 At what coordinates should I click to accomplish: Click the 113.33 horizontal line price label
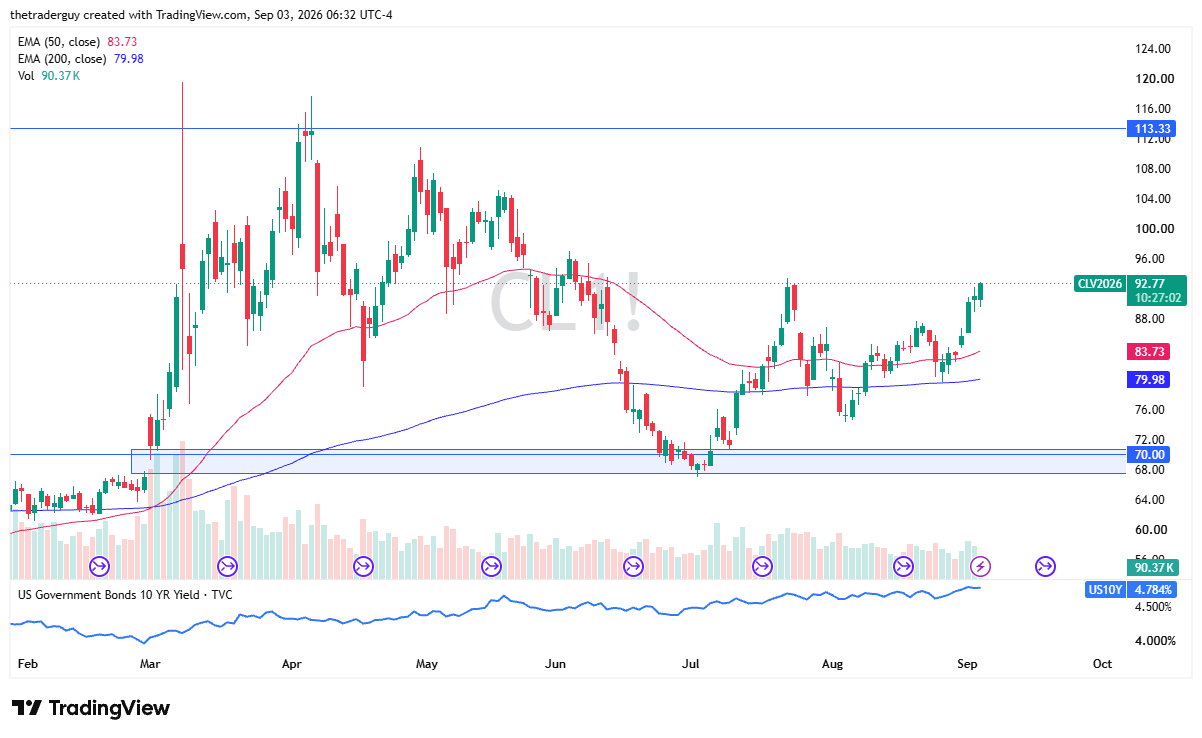click(1150, 129)
